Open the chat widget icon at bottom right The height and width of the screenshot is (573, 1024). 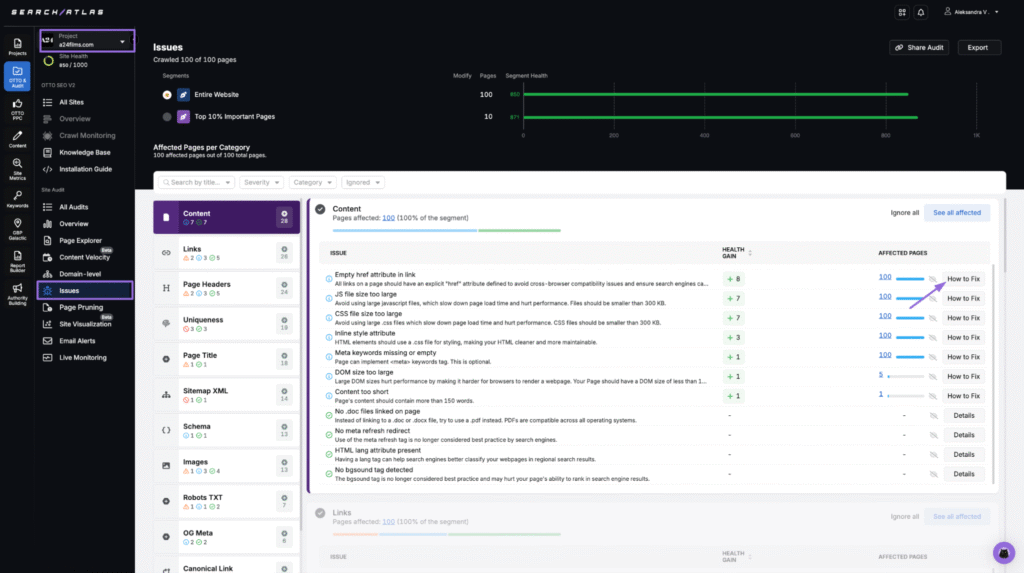coord(1003,553)
